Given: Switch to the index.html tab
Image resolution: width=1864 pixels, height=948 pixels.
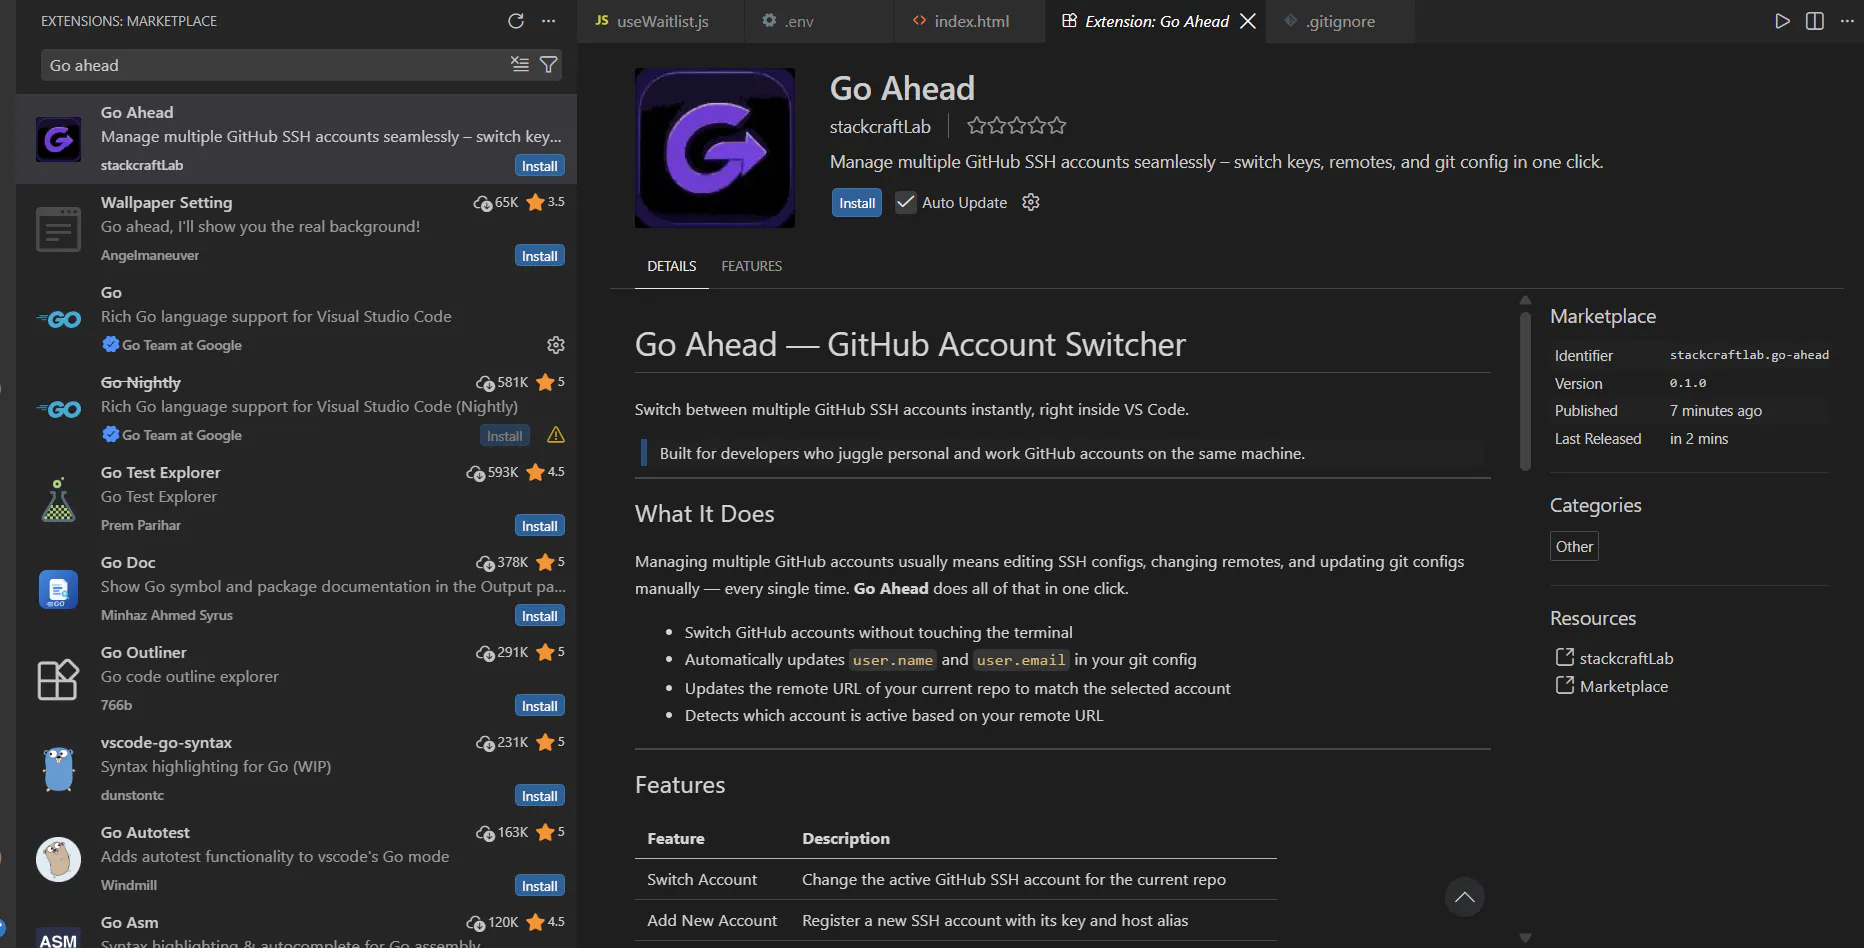Looking at the screenshot, I should pos(970,21).
